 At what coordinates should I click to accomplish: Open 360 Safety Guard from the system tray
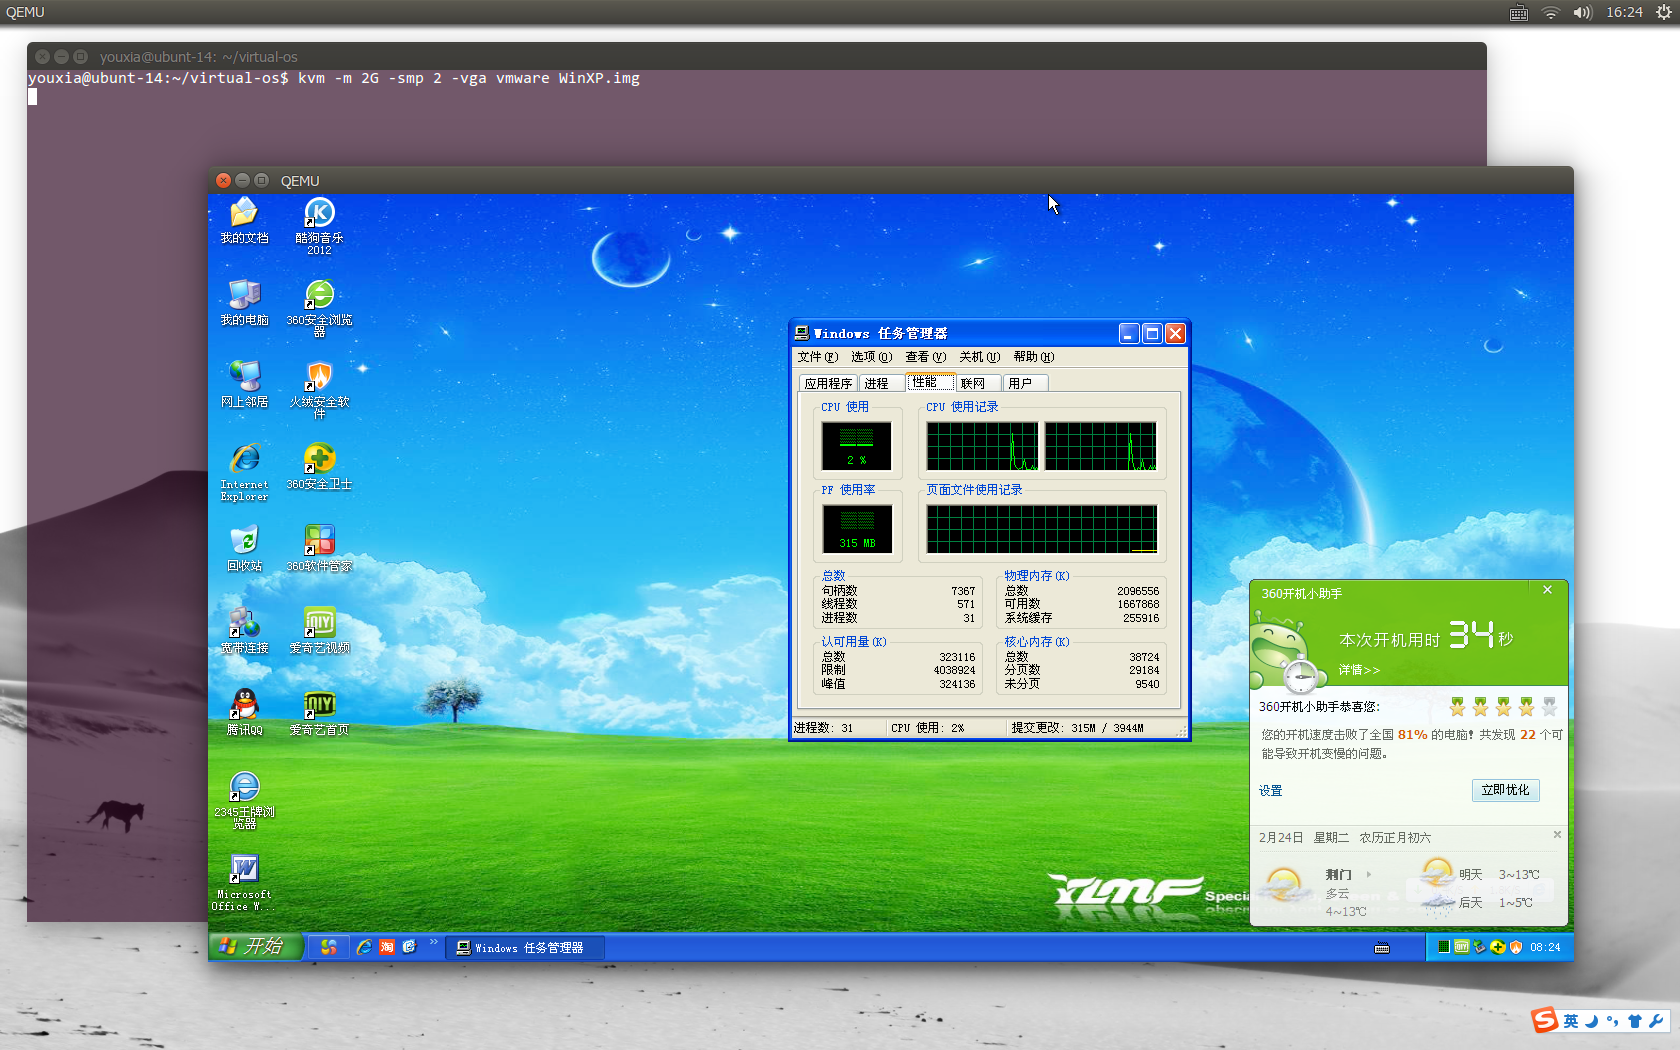pos(1497,947)
